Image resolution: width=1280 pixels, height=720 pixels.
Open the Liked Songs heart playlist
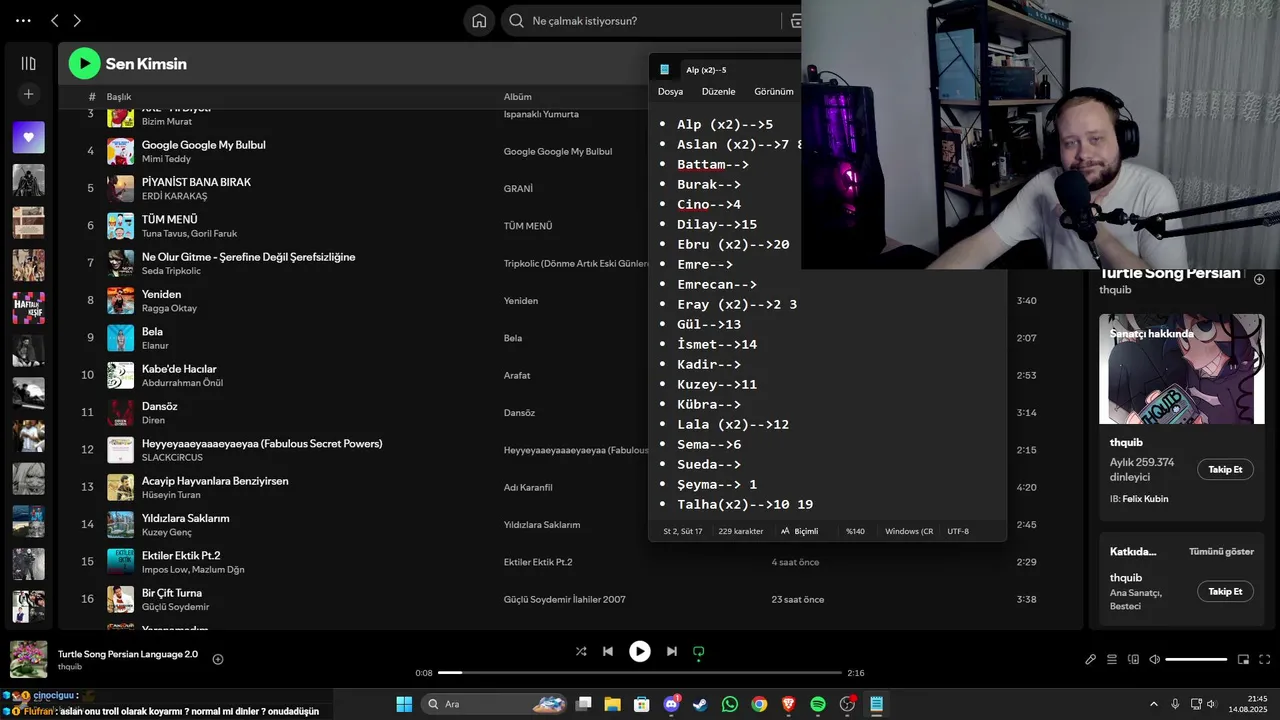point(28,137)
